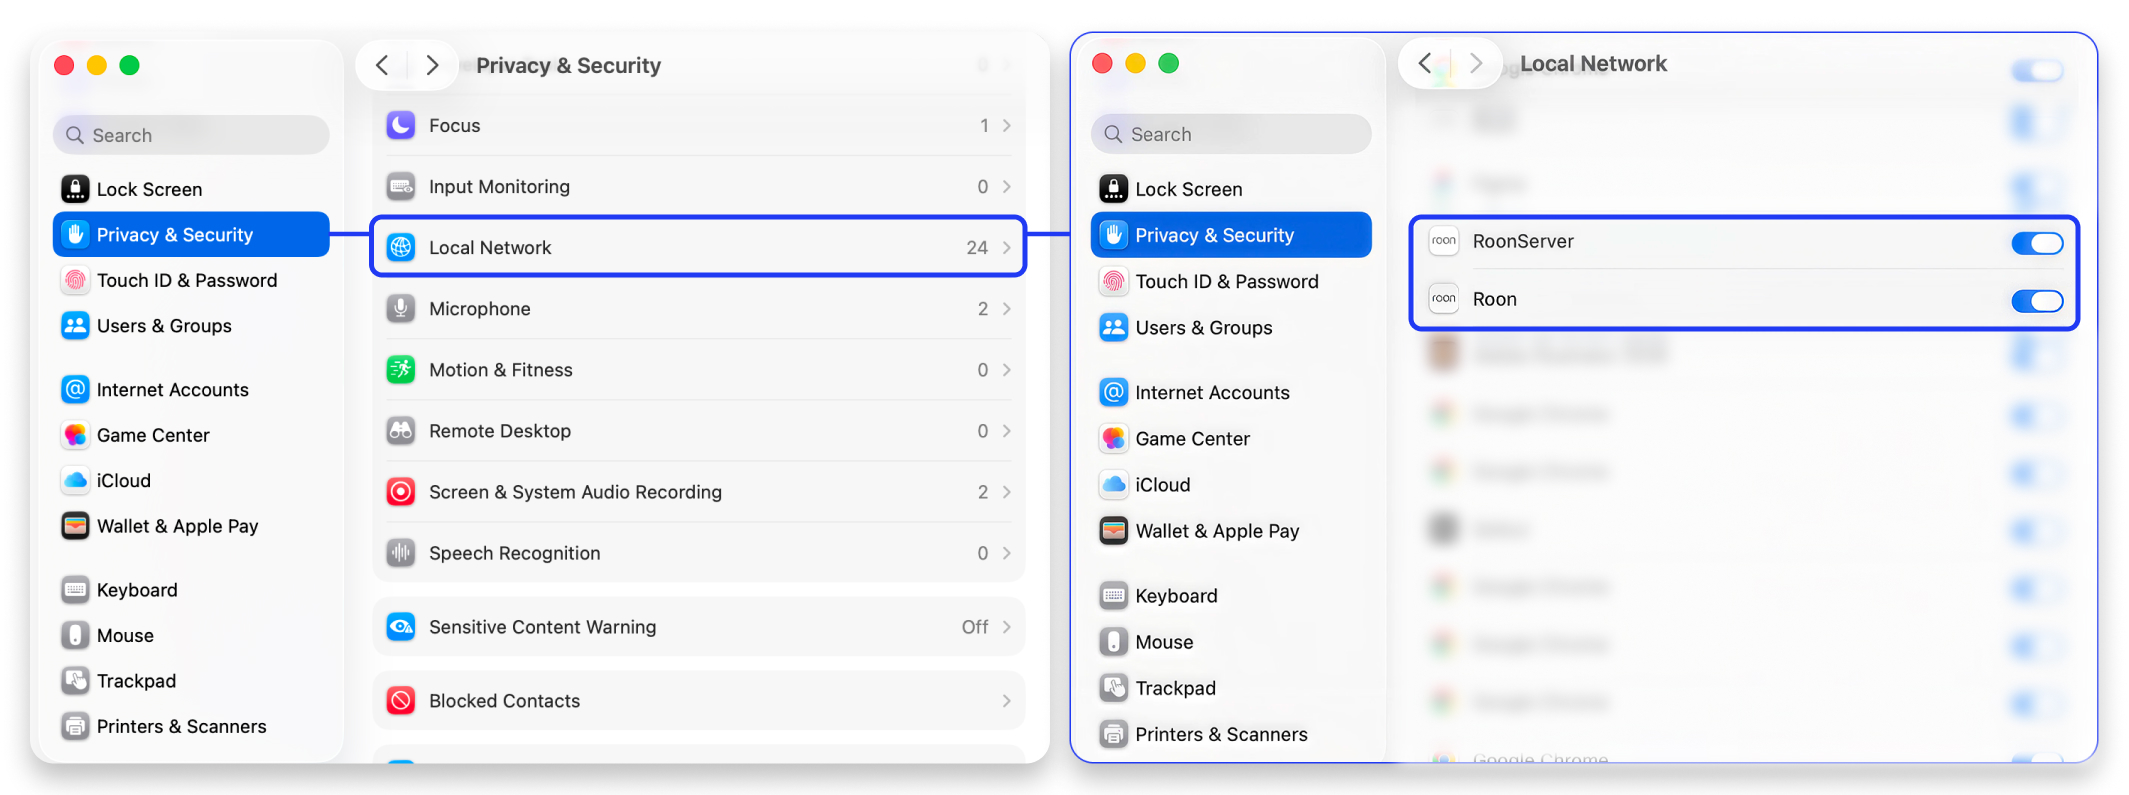This screenshot has width=2129, height=795.
Task: Open Motion & Fitness via its chevron
Action: (1007, 369)
